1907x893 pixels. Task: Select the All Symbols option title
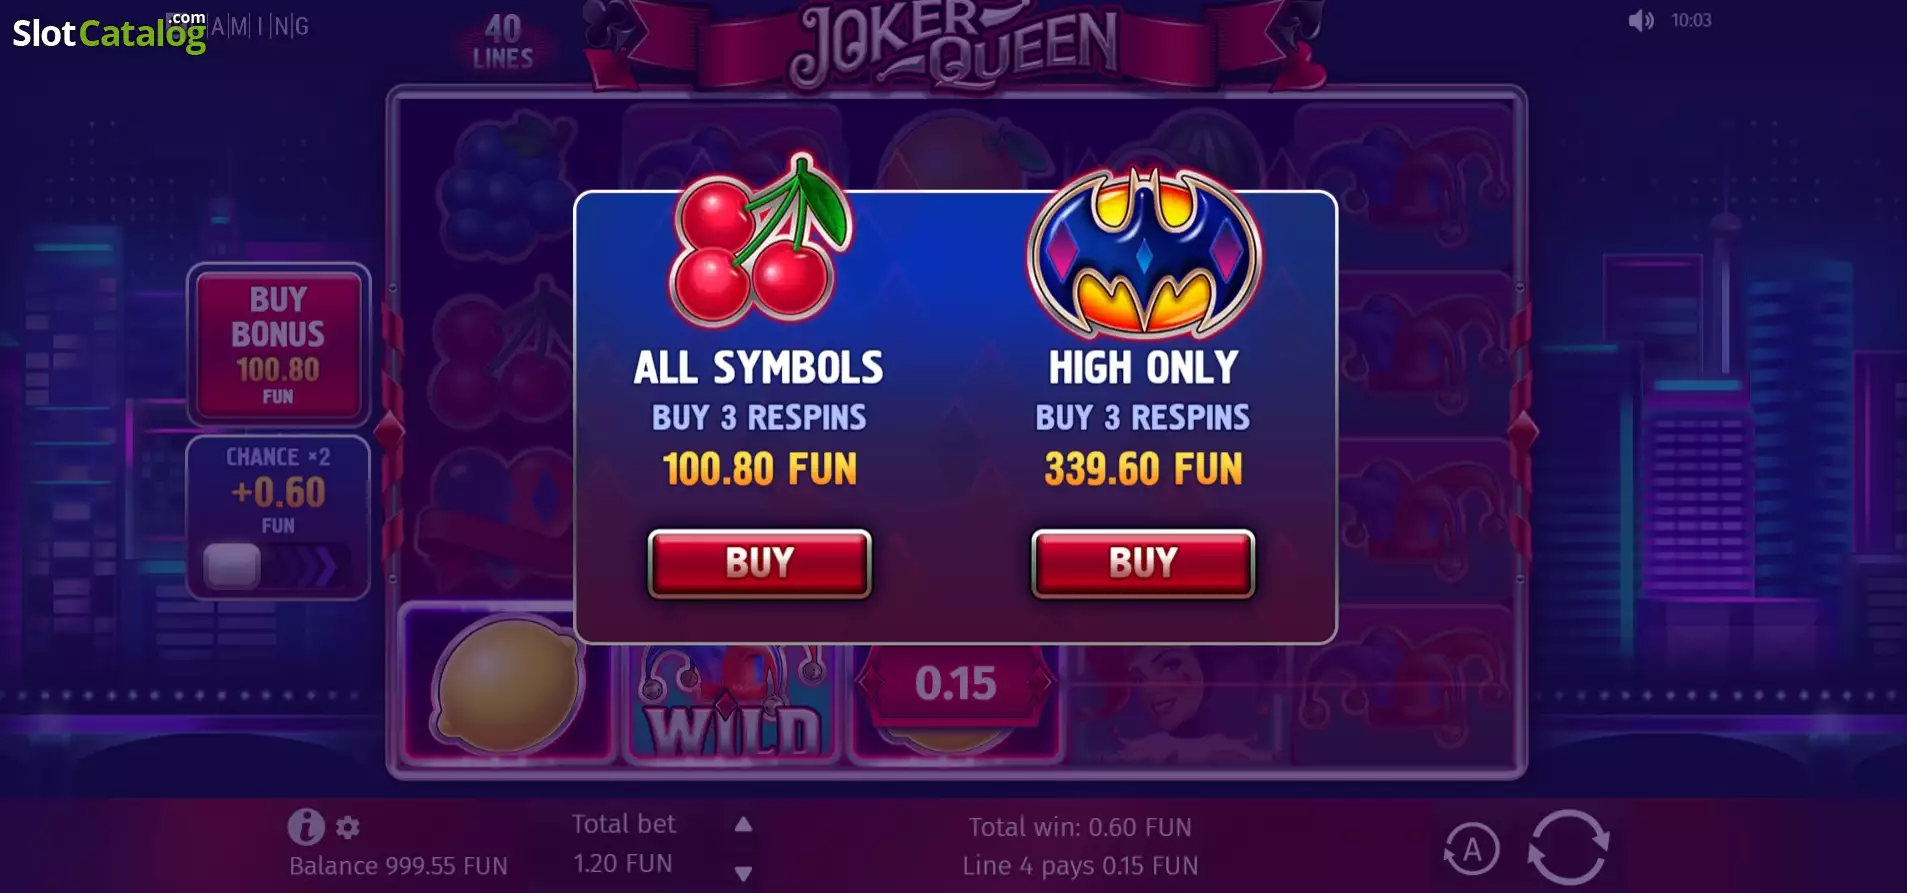tap(759, 368)
